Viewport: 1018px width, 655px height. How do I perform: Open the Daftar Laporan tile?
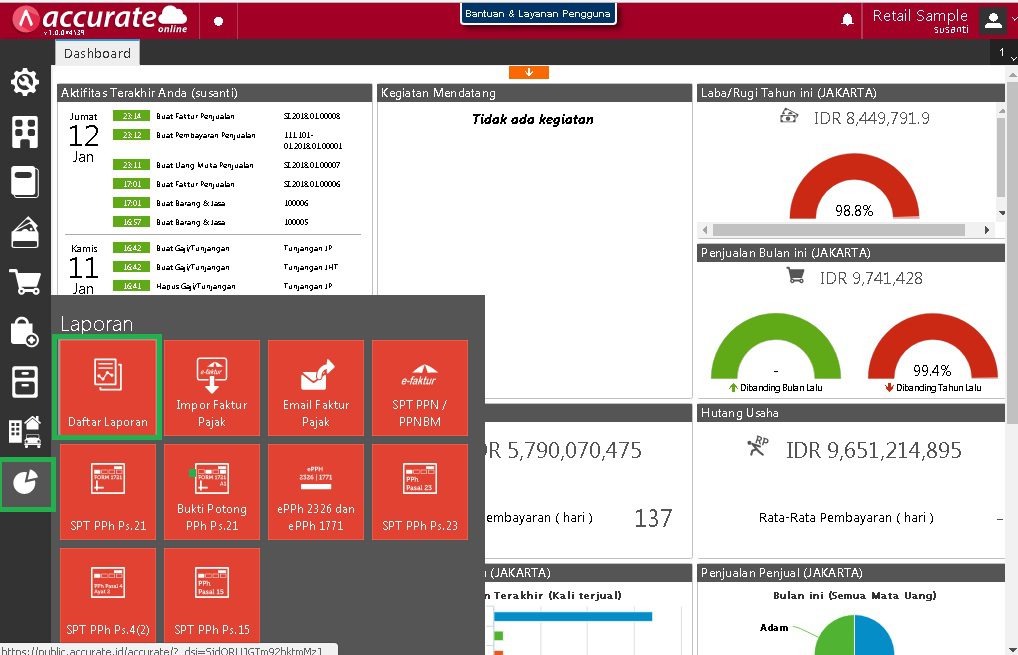pyautogui.click(x=107, y=388)
